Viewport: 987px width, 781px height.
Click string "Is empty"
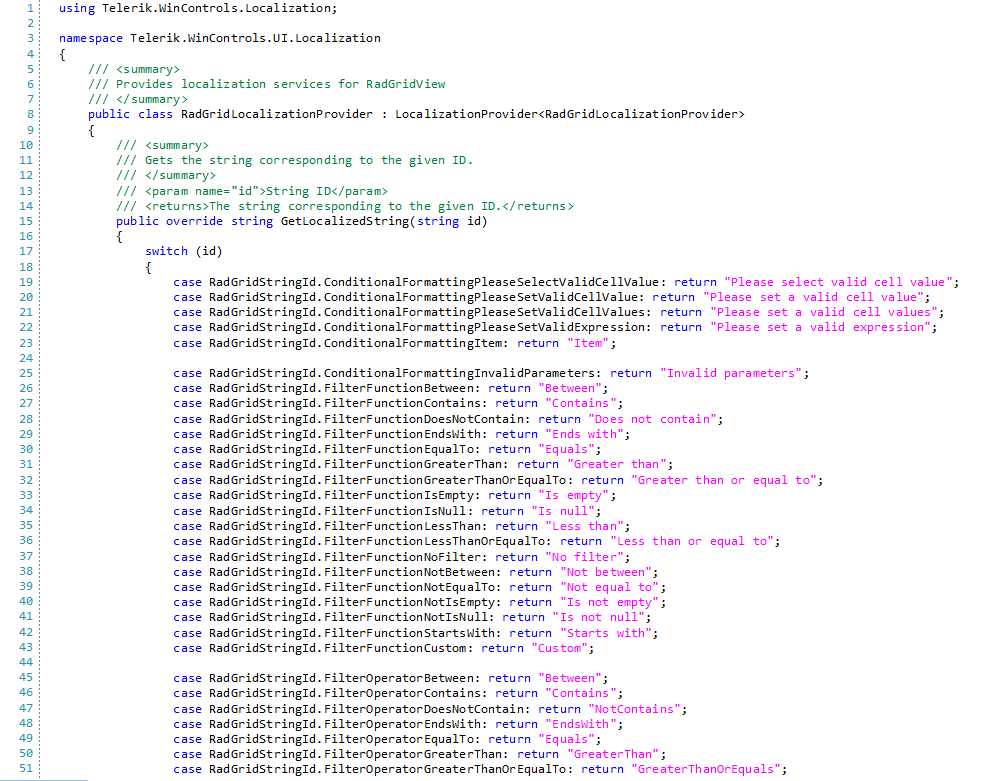point(573,495)
